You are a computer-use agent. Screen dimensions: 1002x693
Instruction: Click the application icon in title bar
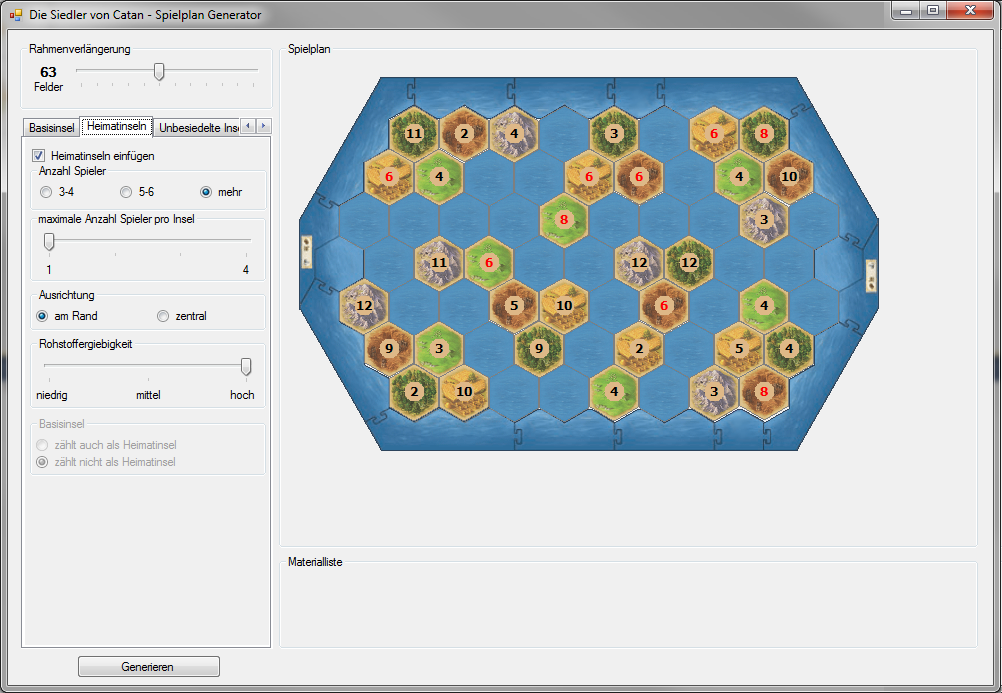tap(16, 15)
